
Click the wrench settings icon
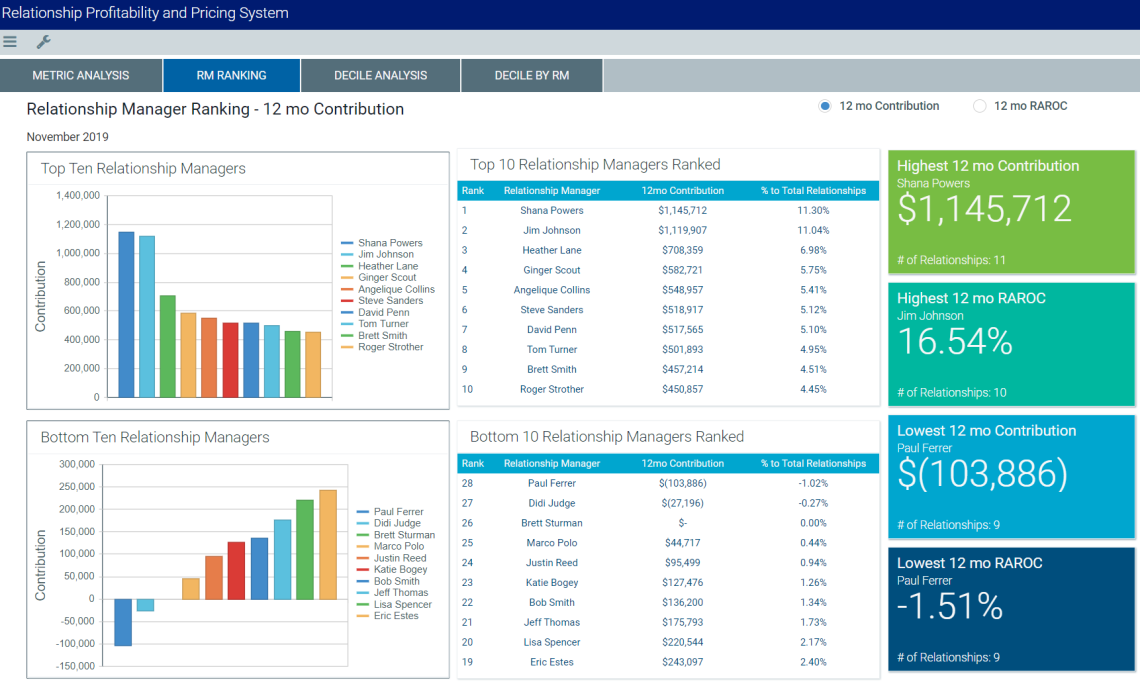click(x=43, y=42)
